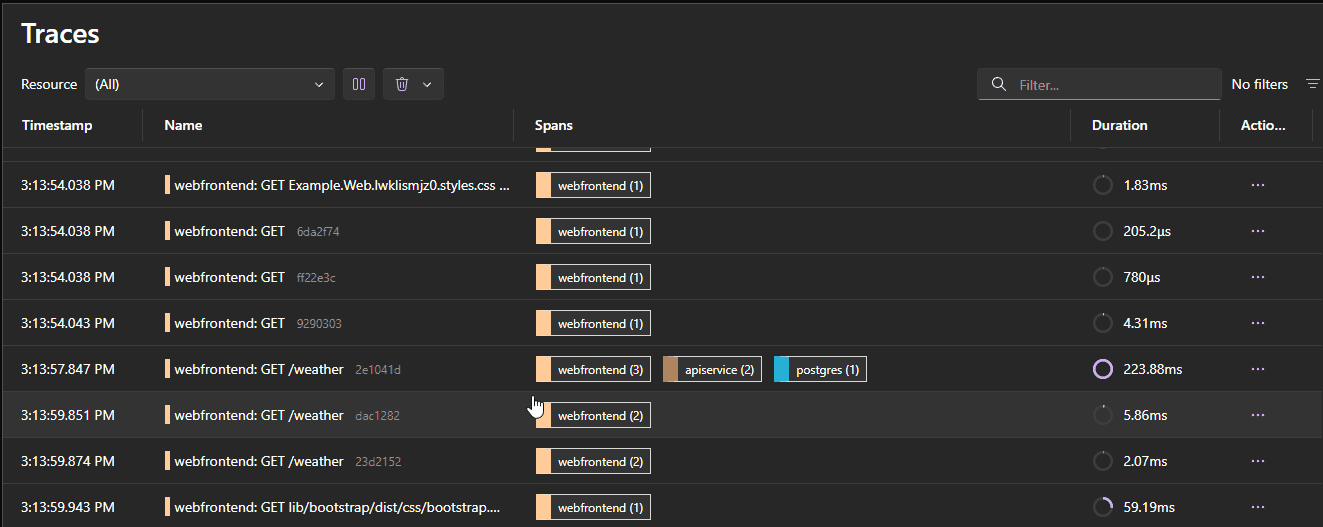
Task: Open the GET /weather 2e1041d trace
Action: (x=259, y=369)
